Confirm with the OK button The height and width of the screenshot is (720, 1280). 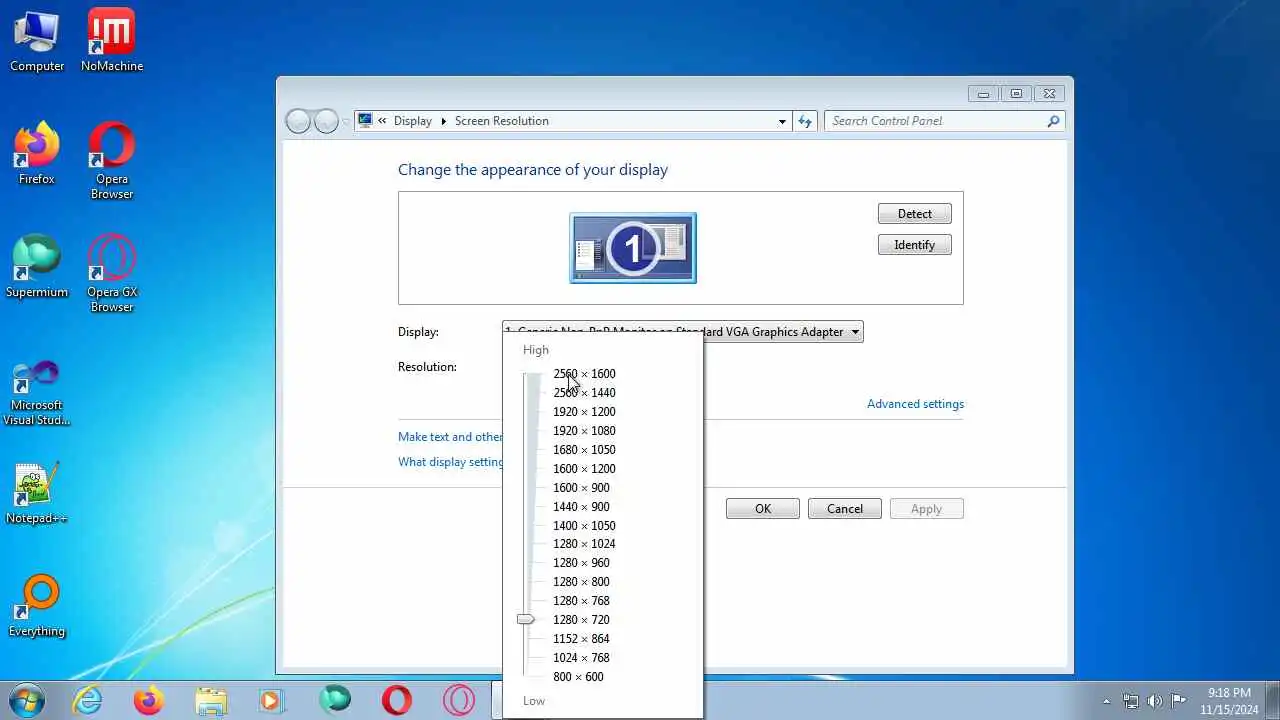pyautogui.click(x=763, y=509)
